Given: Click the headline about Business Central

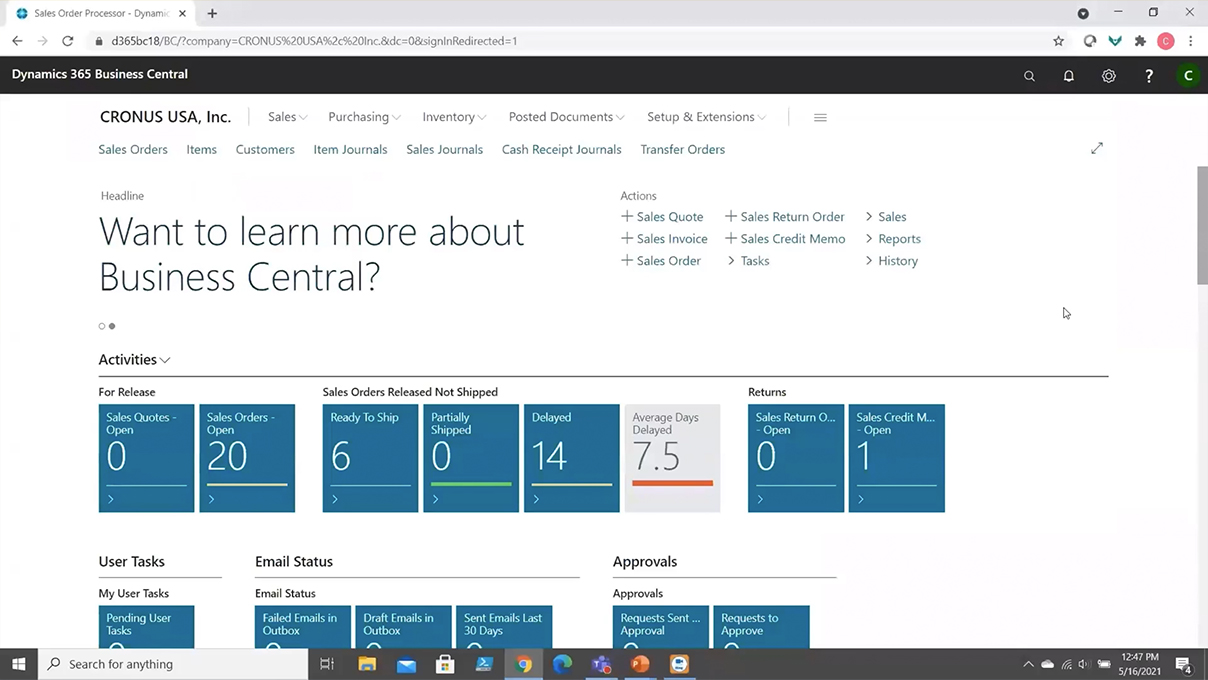Looking at the screenshot, I should pos(312,254).
